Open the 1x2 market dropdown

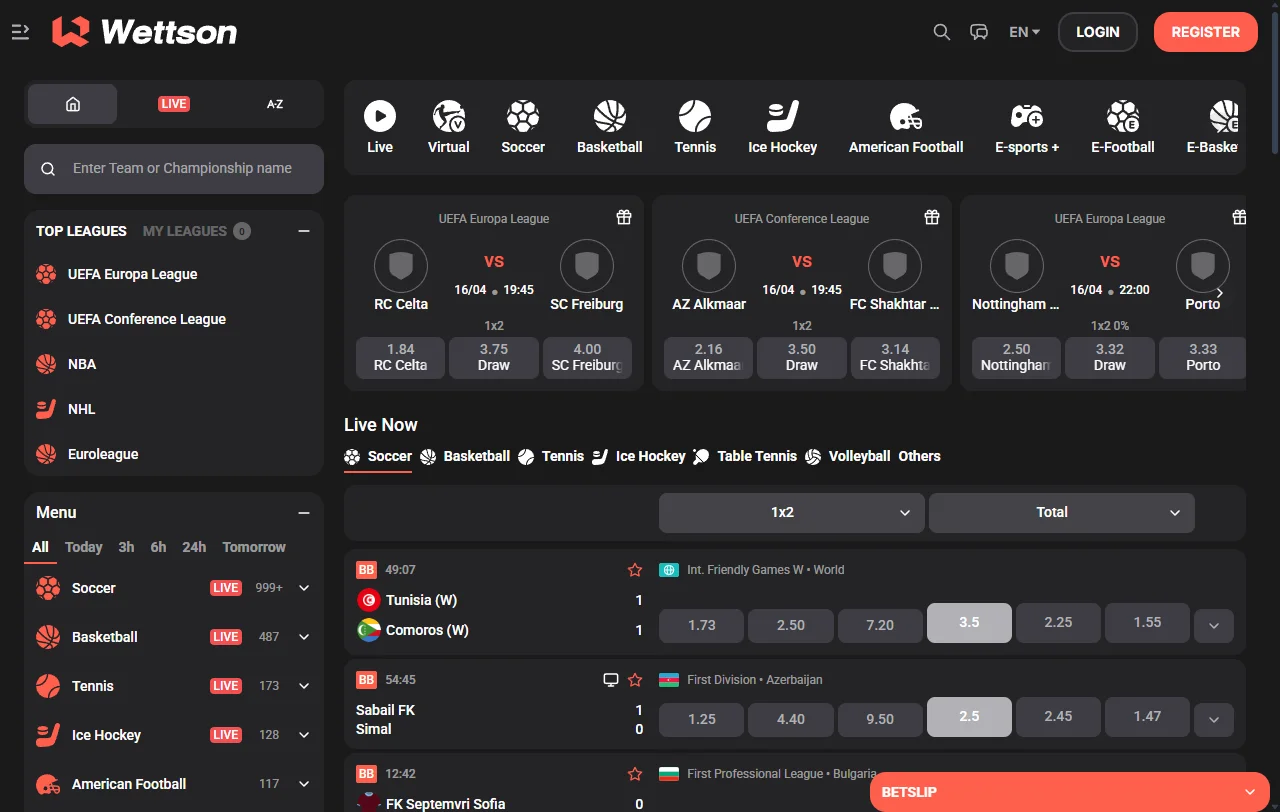(792, 512)
